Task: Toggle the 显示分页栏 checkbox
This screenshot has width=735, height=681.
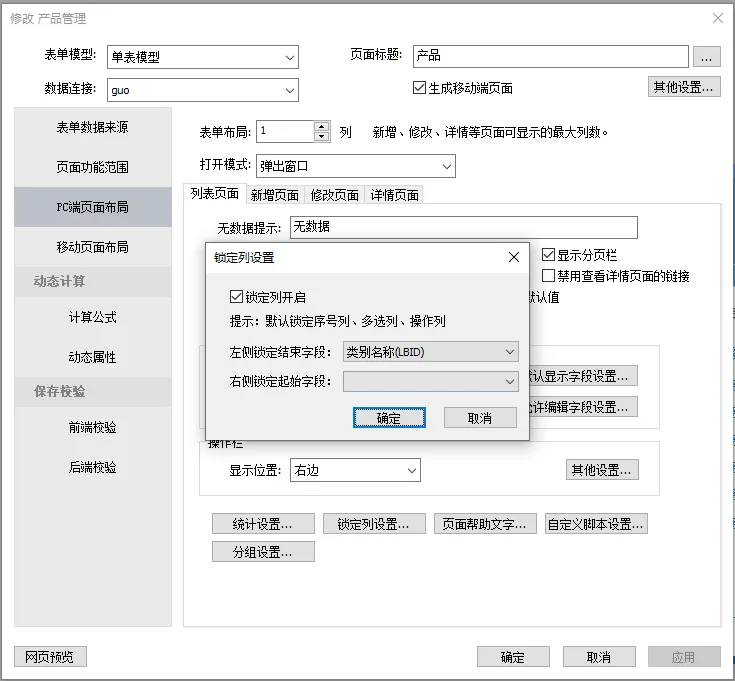Action: point(548,256)
